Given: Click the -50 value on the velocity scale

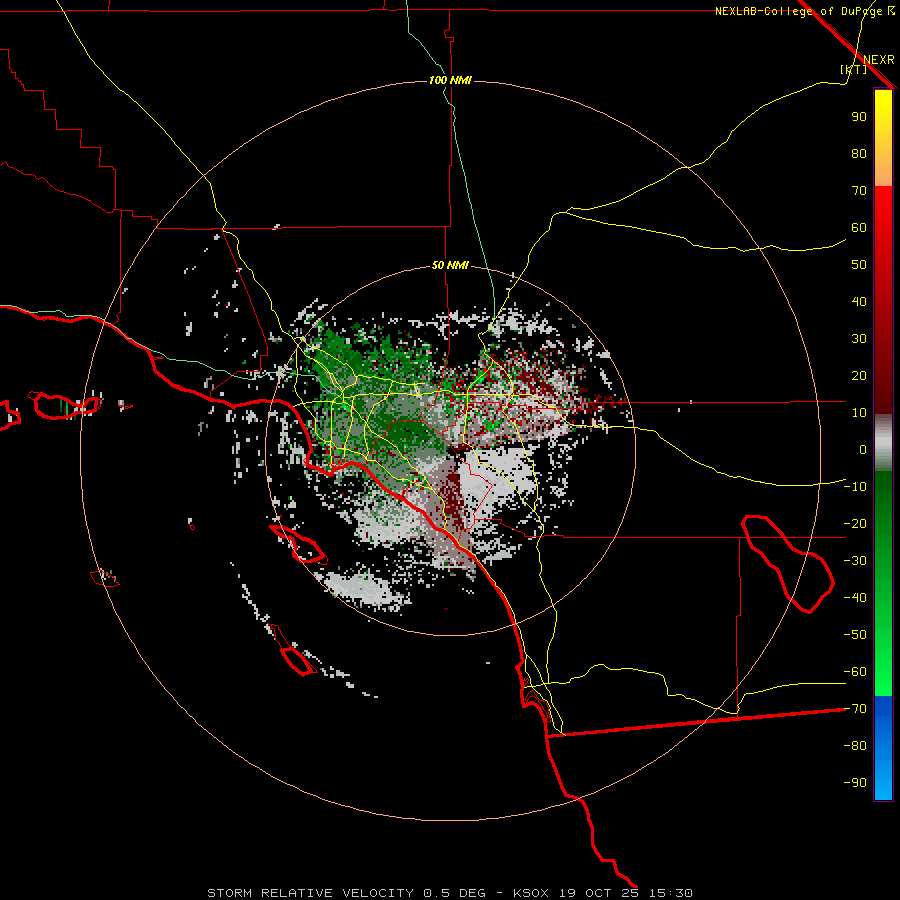Looking at the screenshot, I should coord(855,635).
